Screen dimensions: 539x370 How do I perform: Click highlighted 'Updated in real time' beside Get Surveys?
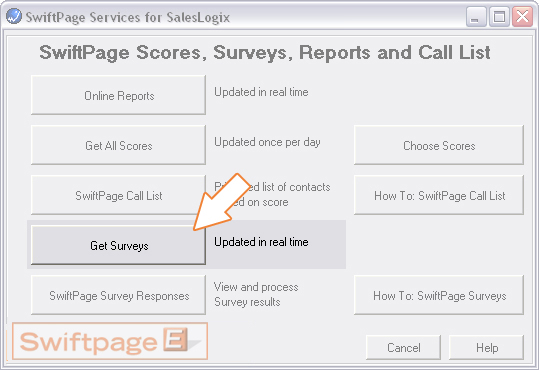[x=261, y=242]
